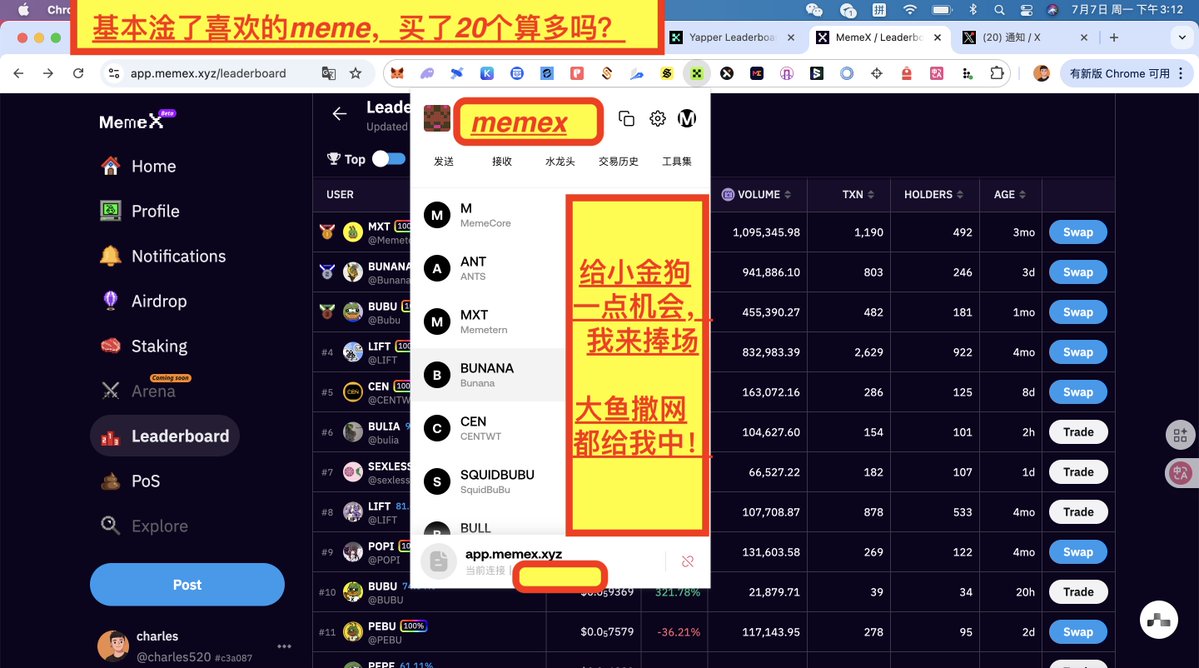Open Leaderboard in the sidebar

pos(165,436)
